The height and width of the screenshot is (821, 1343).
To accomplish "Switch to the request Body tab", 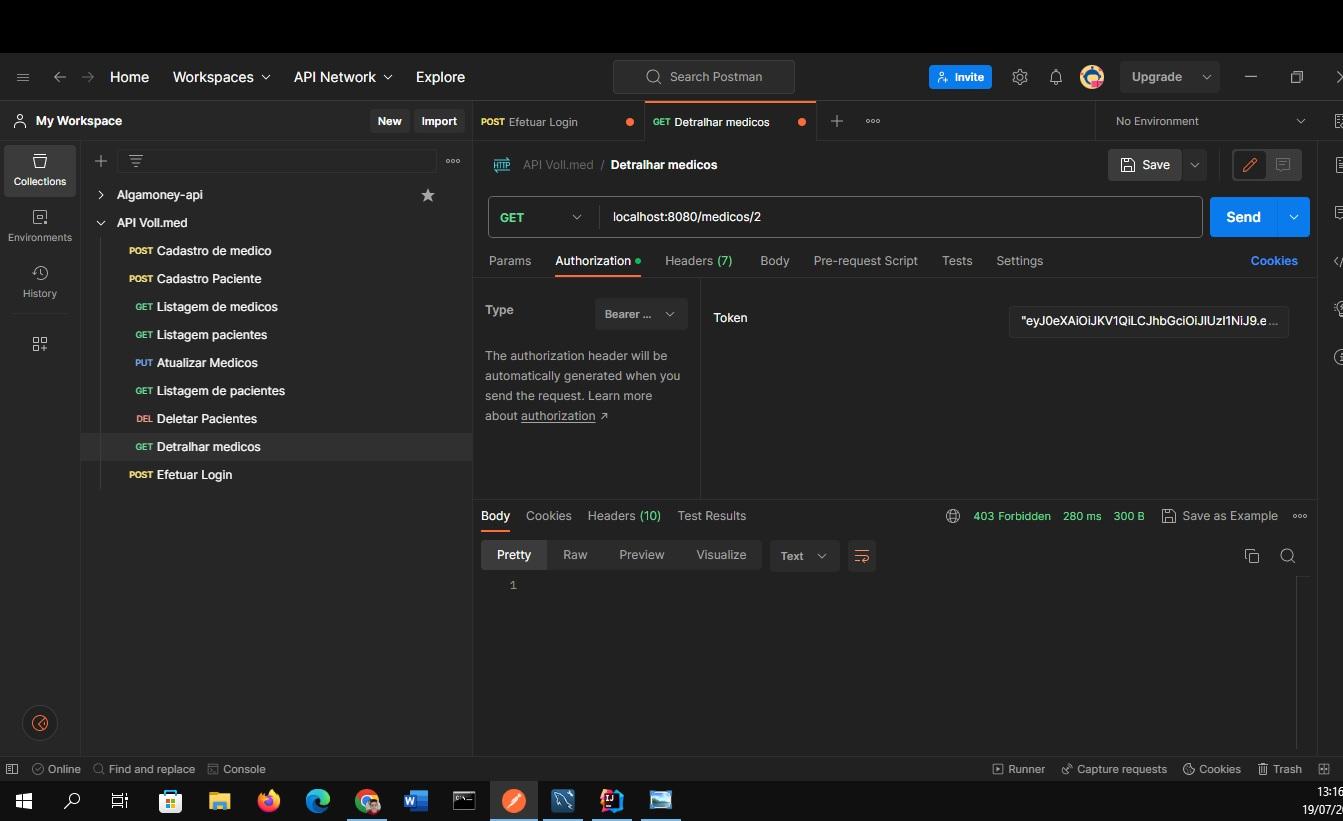I will [775, 261].
